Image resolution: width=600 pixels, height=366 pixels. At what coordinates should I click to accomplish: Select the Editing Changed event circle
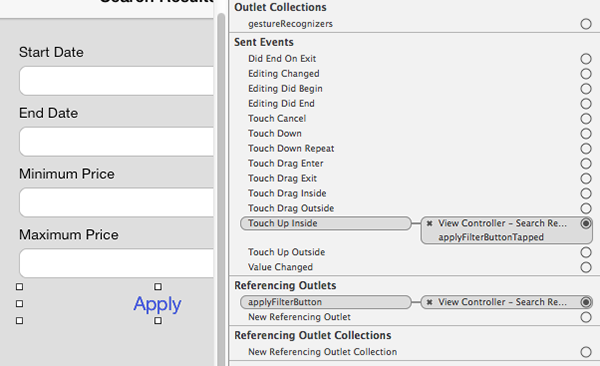[586, 74]
